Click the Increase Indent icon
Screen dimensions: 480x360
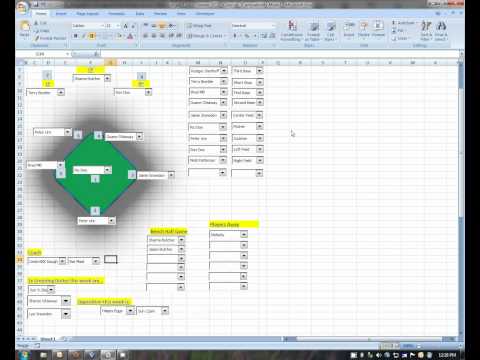coord(179,36)
